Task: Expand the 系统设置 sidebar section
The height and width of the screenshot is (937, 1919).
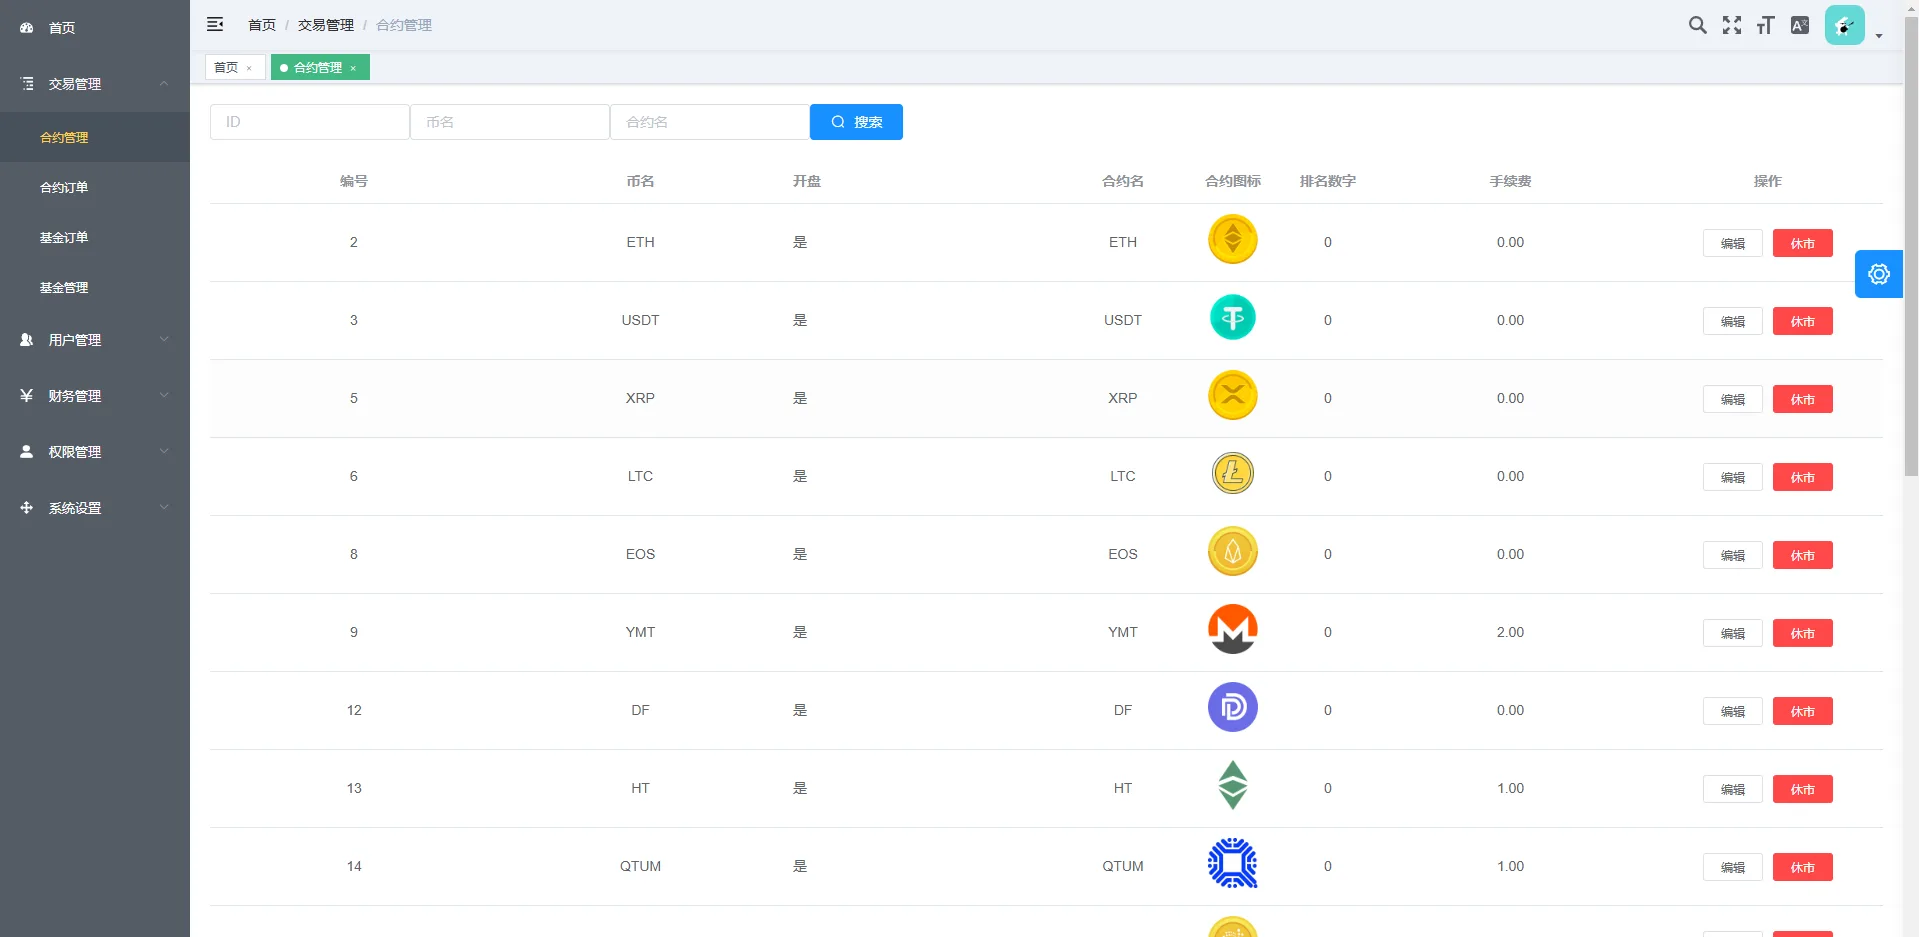Action: 75,508
